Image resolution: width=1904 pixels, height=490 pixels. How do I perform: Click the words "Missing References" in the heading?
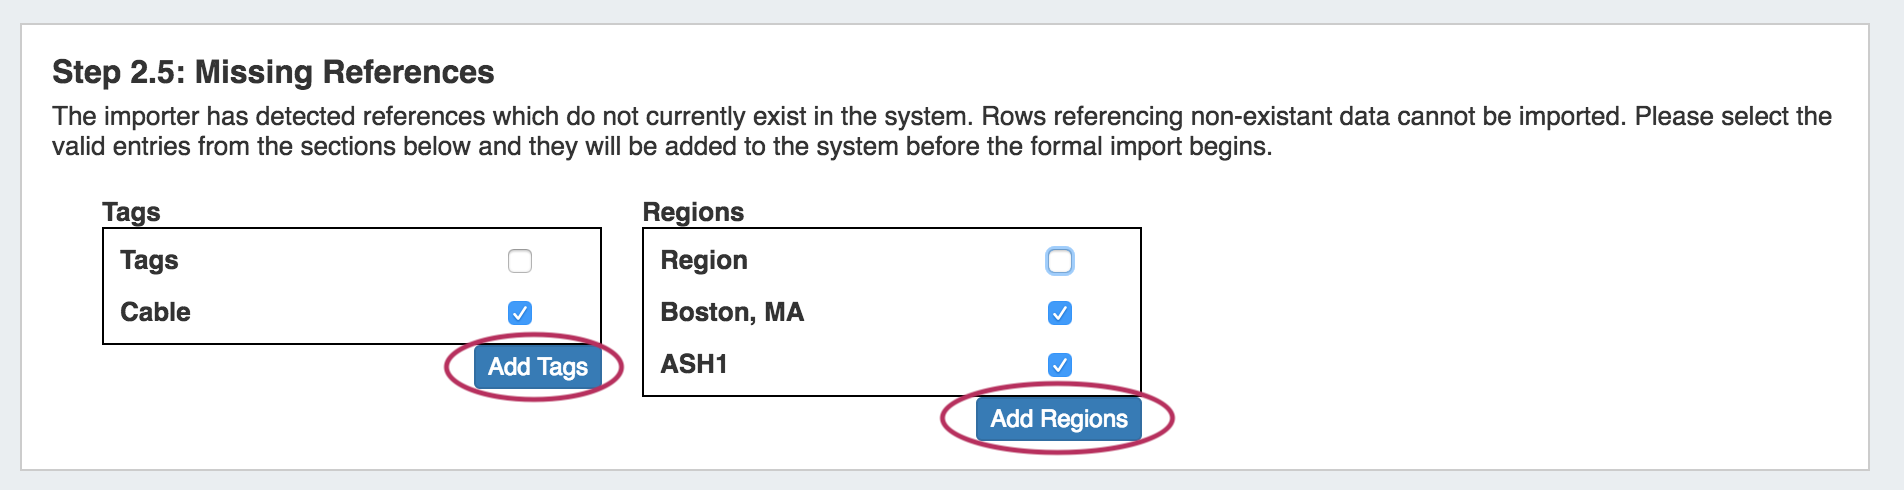(x=344, y=72)
